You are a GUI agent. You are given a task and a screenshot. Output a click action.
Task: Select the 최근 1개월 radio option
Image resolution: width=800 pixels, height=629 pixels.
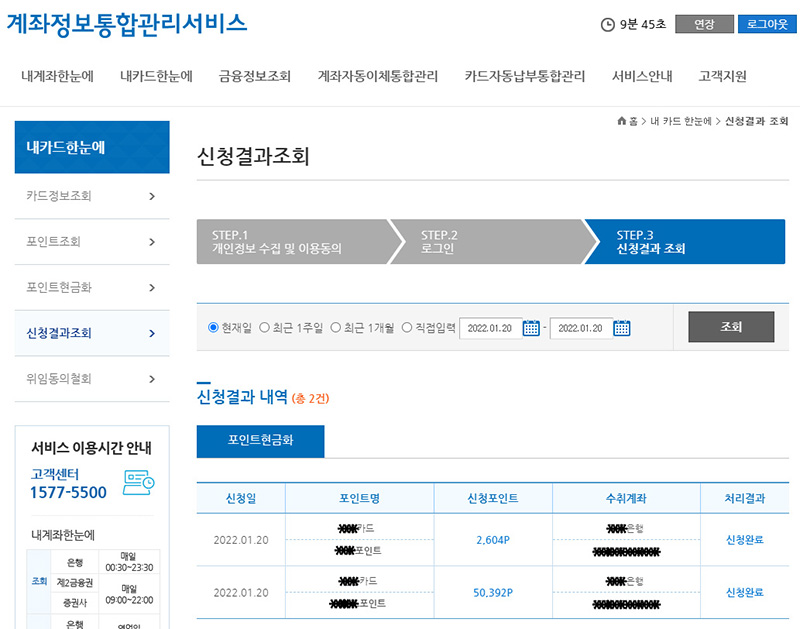[336, 328]
